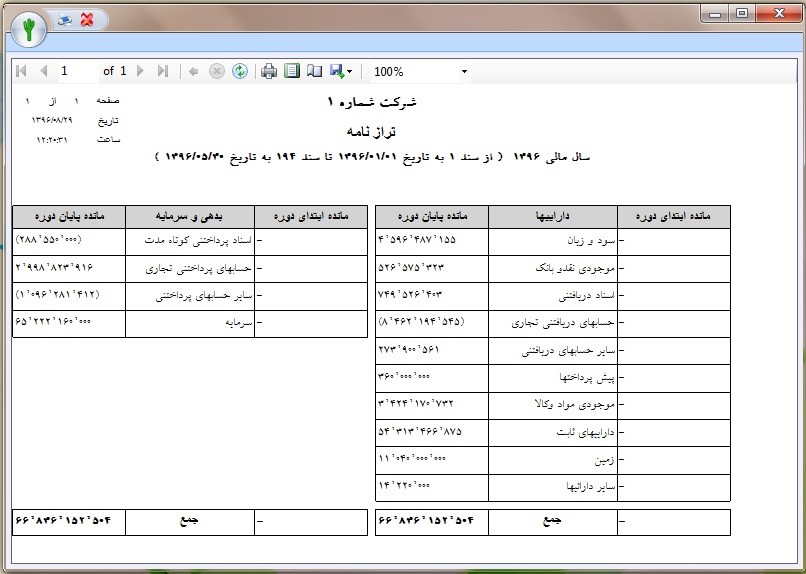The width and height of the screenshot is (806, 574).
Task: Click liabilities جمع total label
Action: click(x=189, y=521)
